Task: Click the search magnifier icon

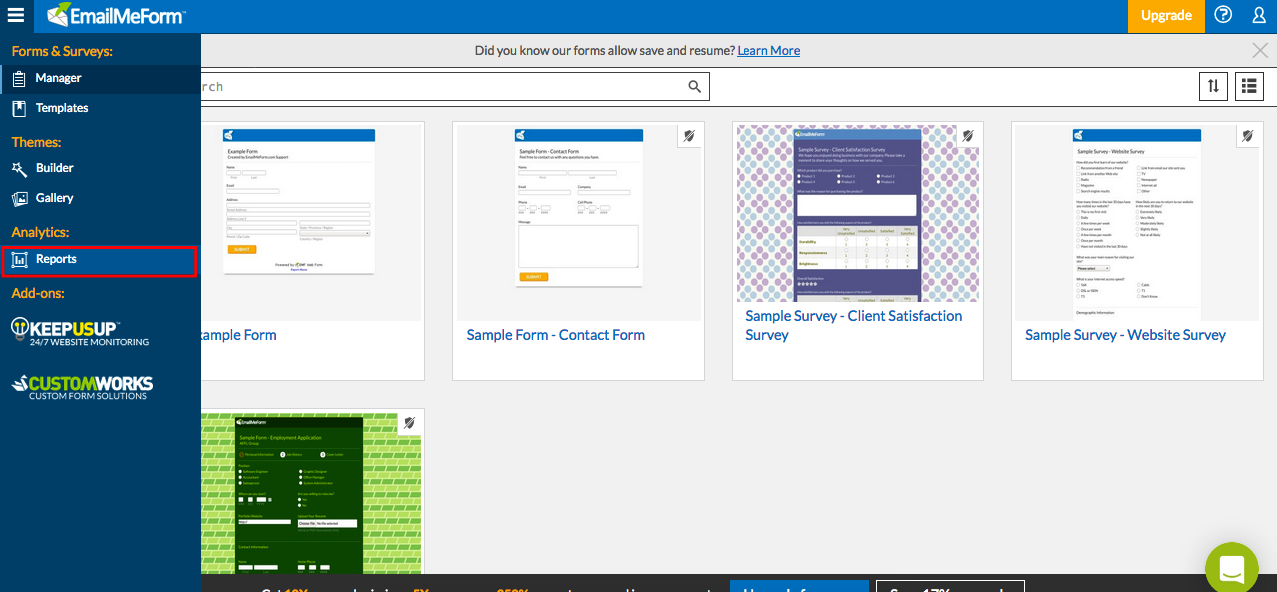Action: 695,86
